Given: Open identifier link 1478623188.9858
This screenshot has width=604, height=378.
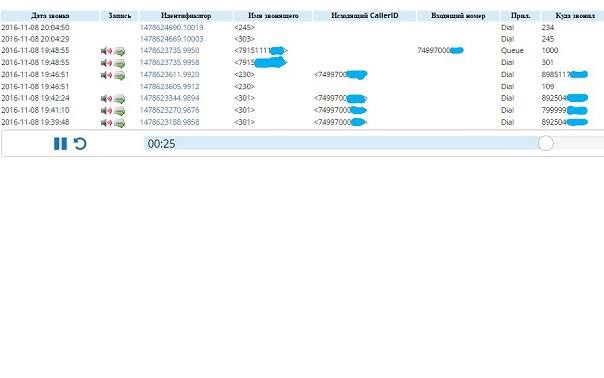Looking at the screenshot, I should tap(169, 122).
